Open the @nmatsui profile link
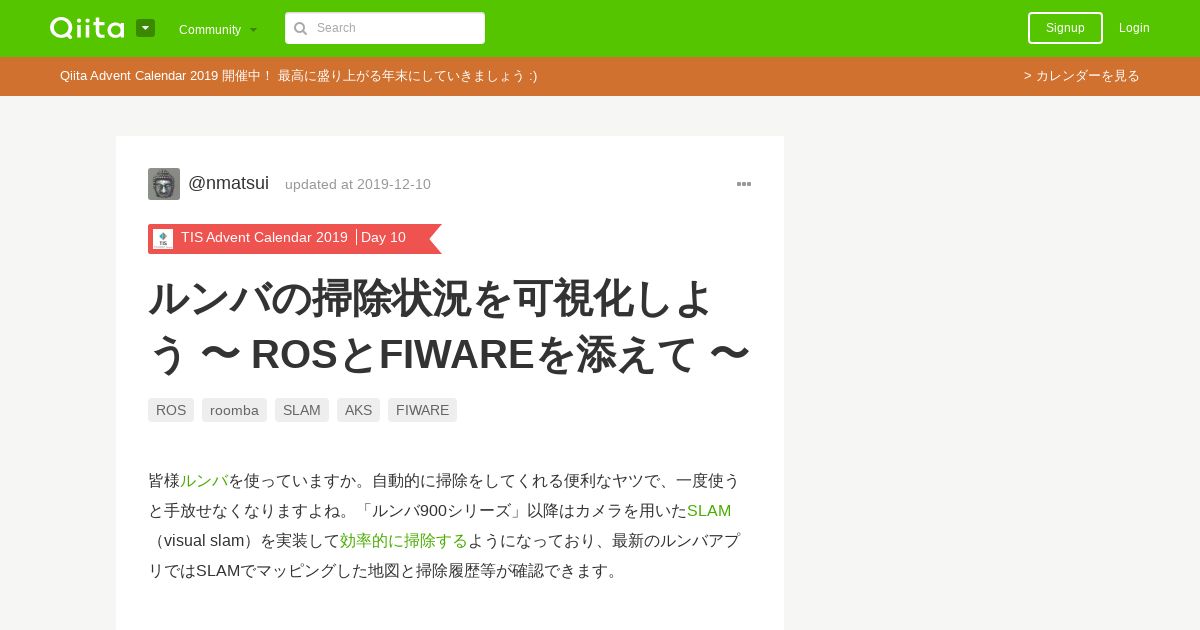This screenshot has height=630, width=1200. (228, 183)
